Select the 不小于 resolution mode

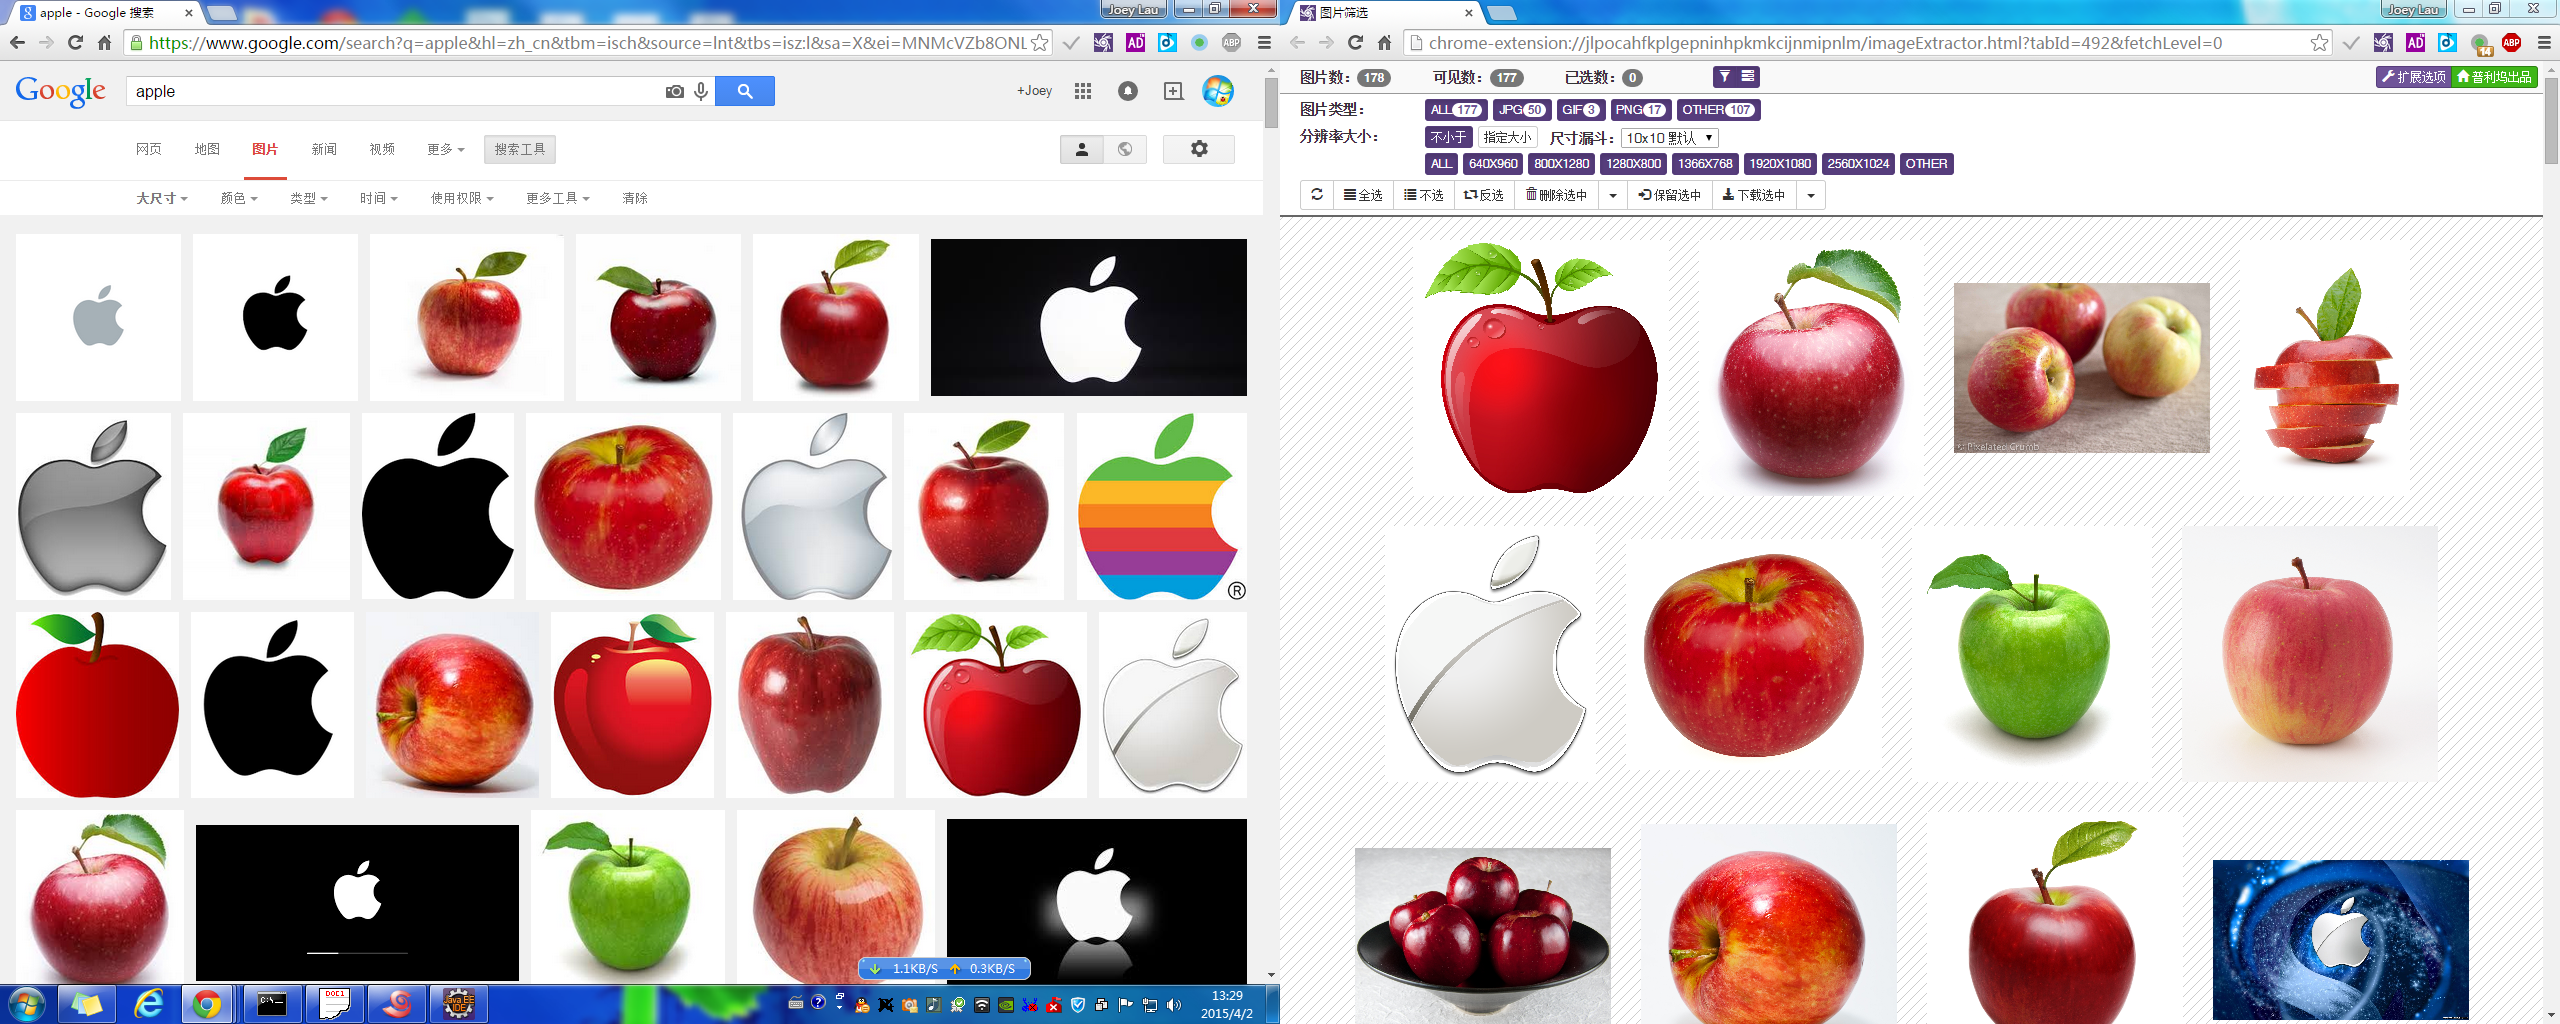coord(1448,138)
